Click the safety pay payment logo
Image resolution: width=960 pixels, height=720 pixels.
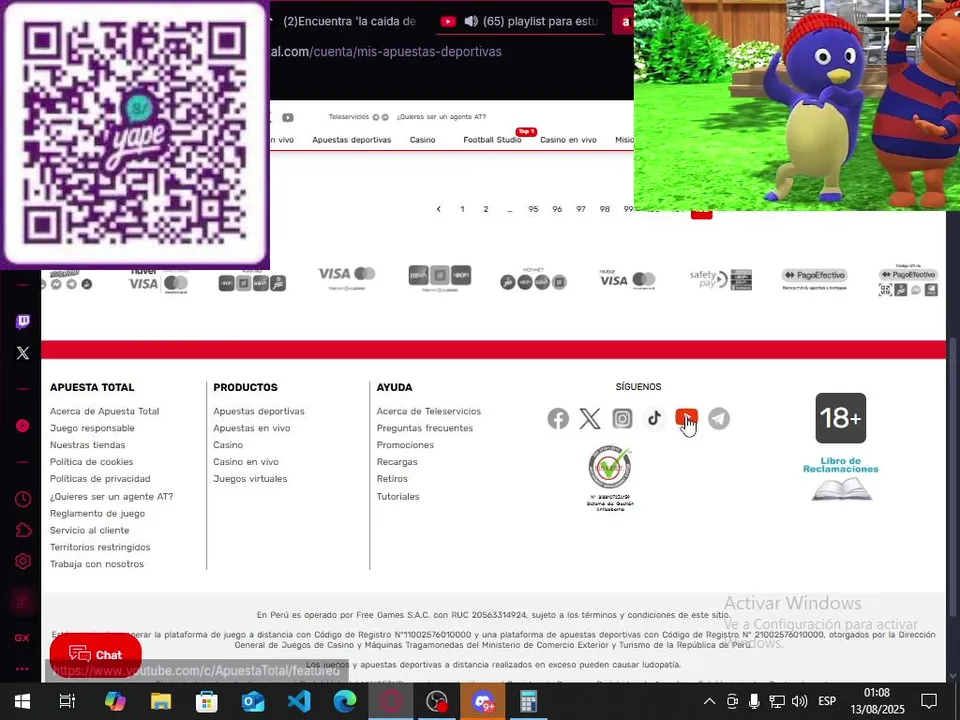(721, 279)
